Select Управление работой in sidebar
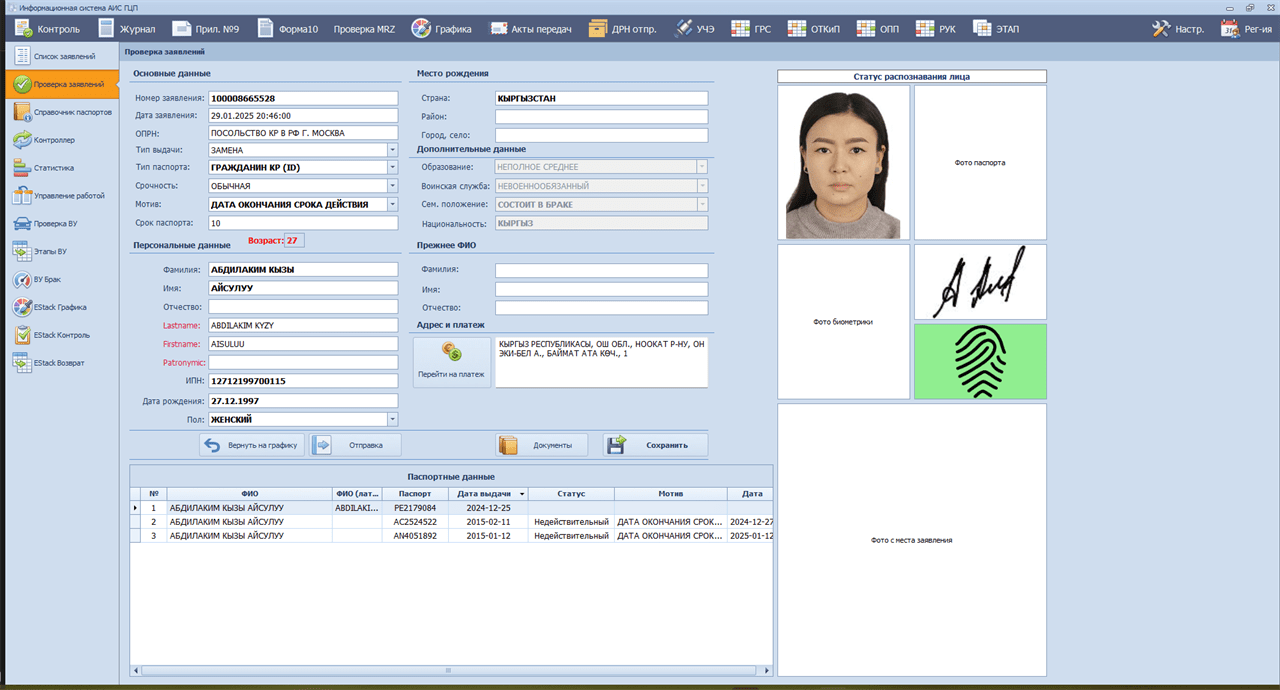The height and width of the screenshot is (690, 1280). coord(60,196)
